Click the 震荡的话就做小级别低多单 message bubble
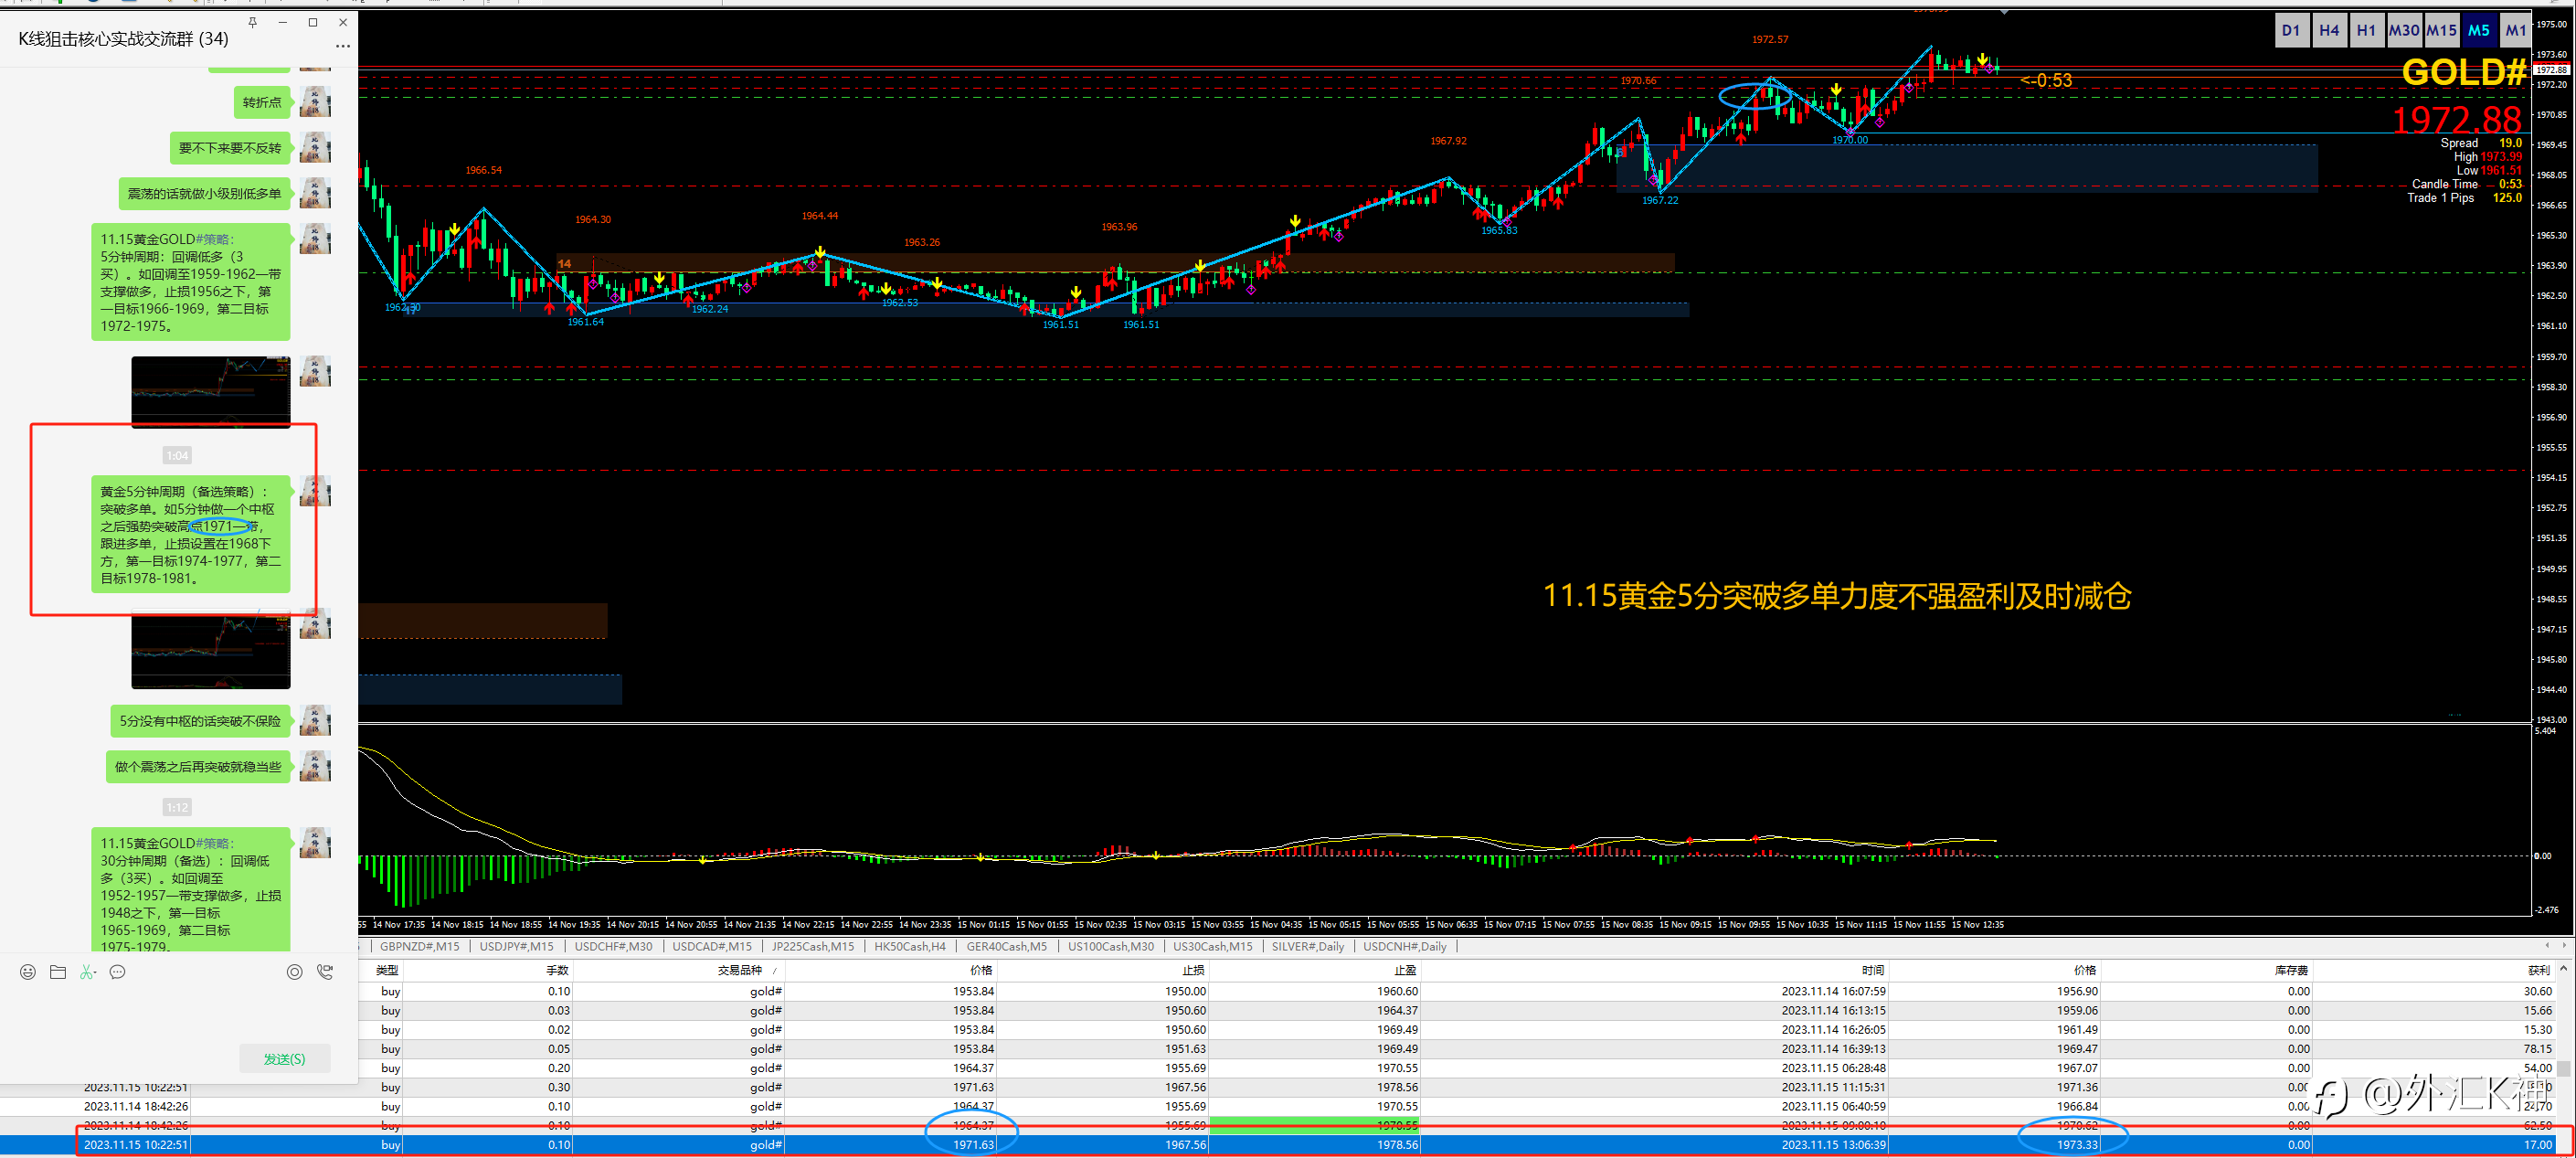2576x1158 pixels. coord(204,193)
